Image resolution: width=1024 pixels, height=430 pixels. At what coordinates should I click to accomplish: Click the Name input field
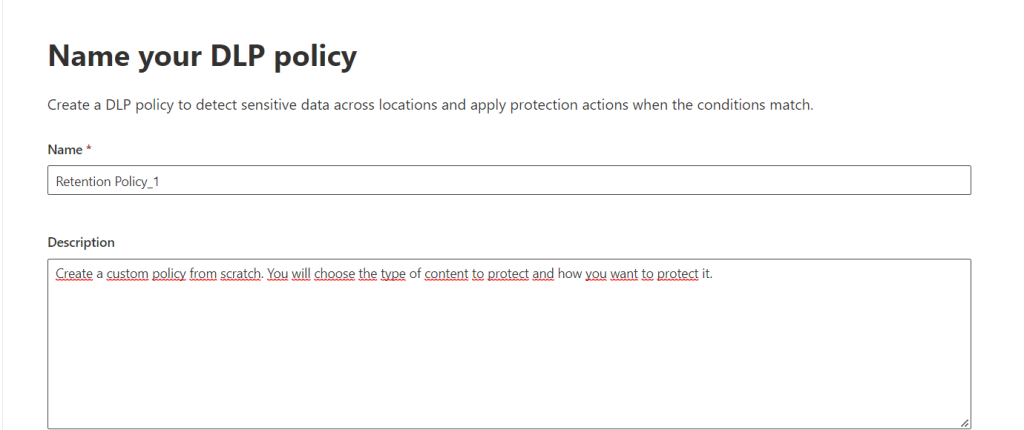point(508,180)
